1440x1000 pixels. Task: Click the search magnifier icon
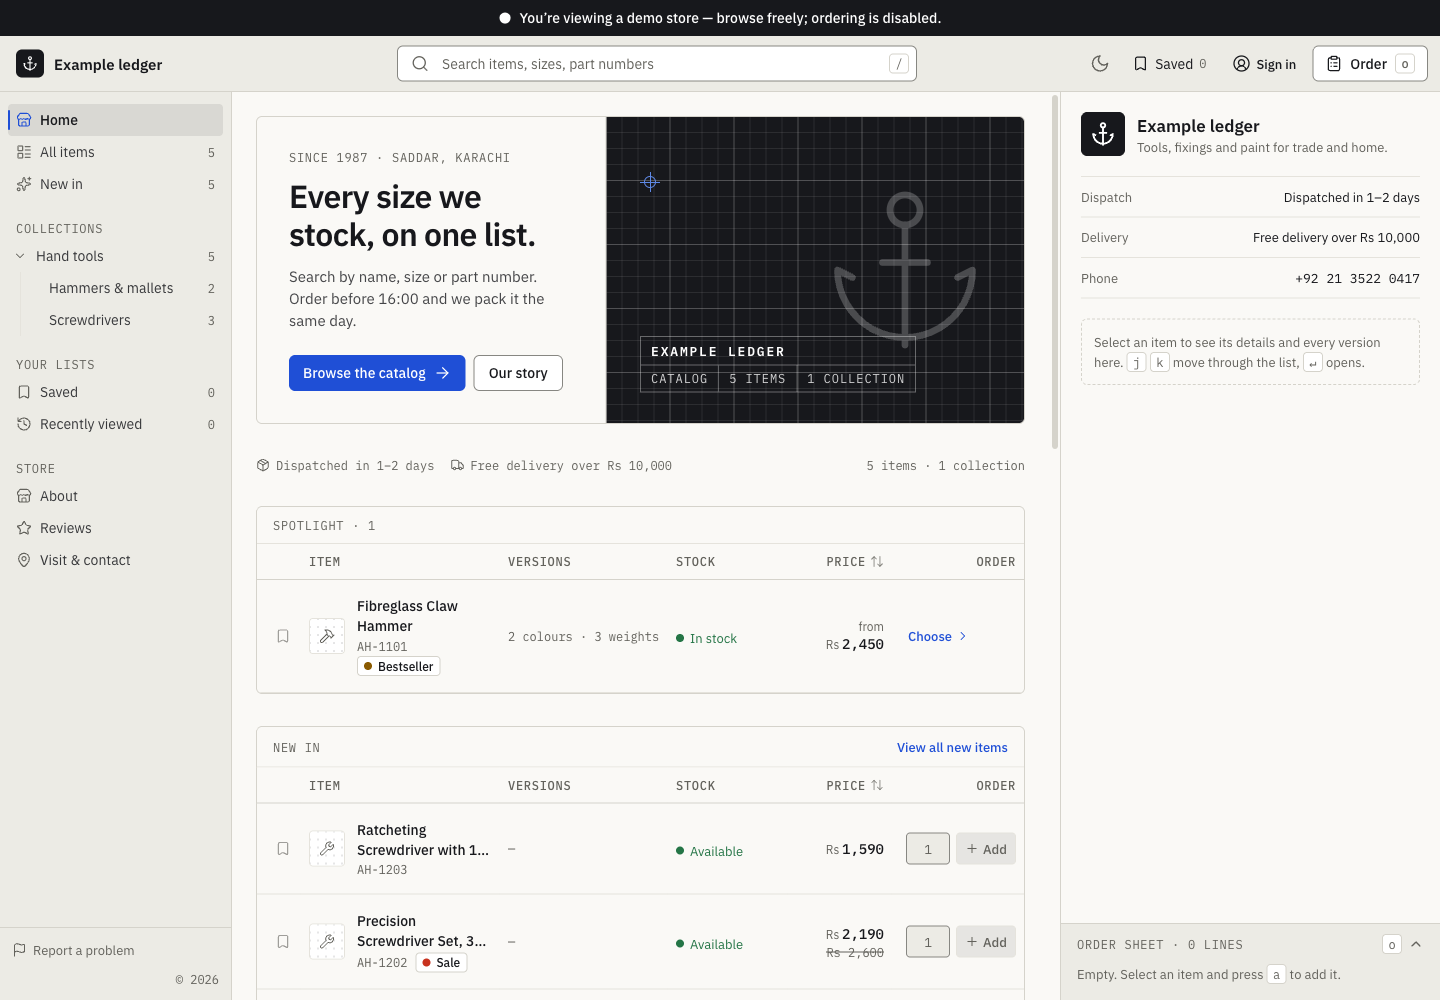click(421, 64)
